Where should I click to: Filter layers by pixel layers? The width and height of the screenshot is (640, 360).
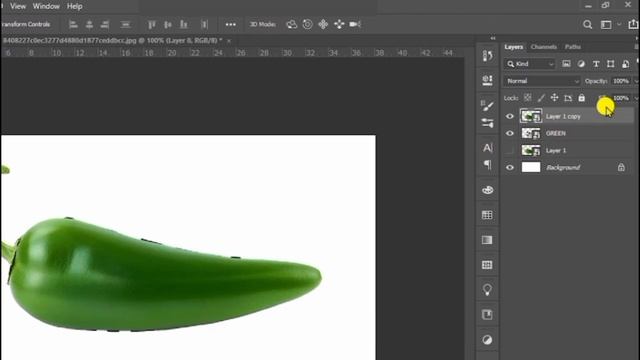pyautogui.click(x=566, y=64)
